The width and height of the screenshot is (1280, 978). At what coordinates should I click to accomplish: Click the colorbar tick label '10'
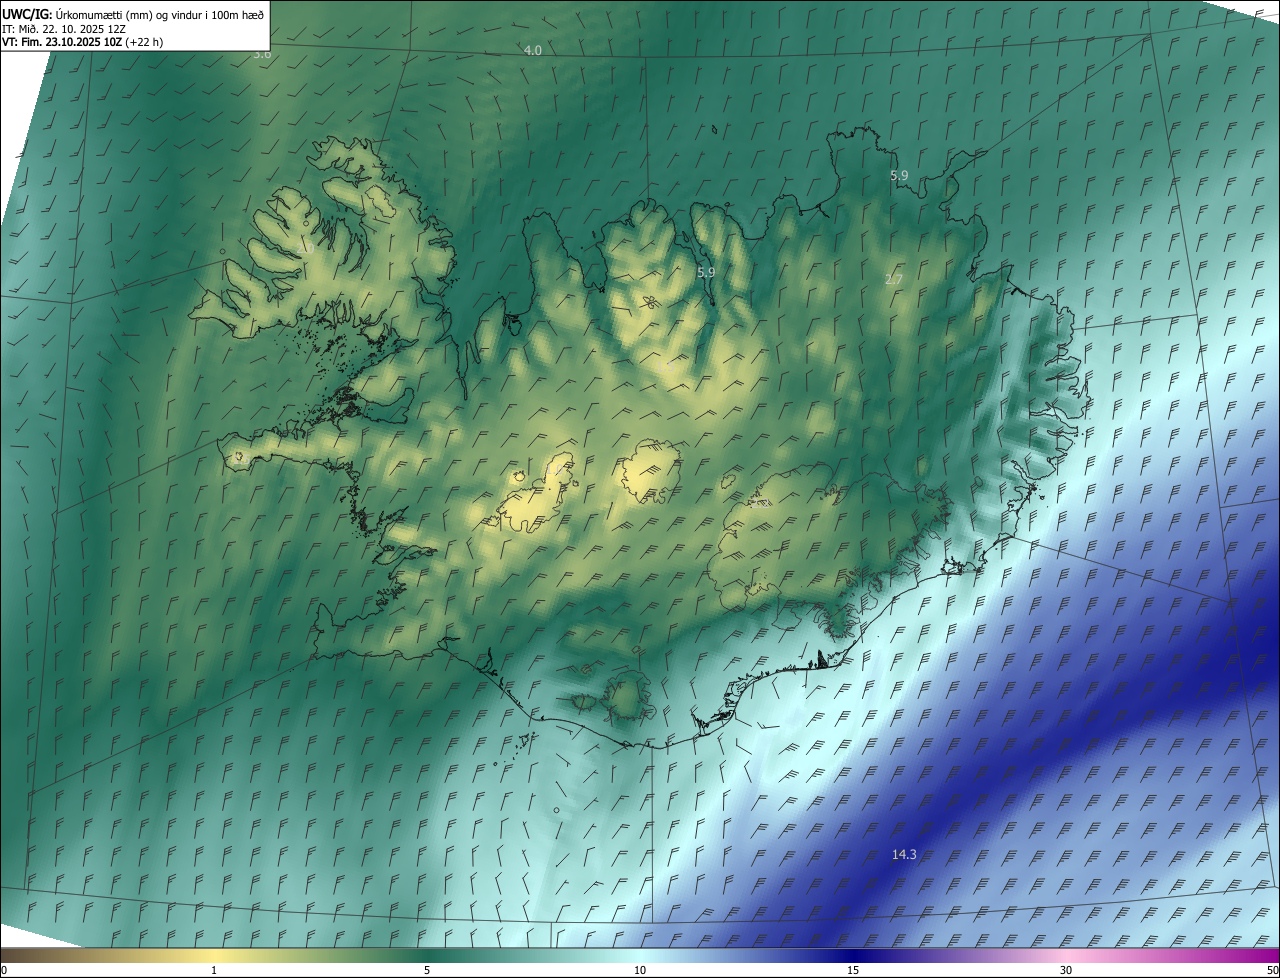(x=640, y=970)
